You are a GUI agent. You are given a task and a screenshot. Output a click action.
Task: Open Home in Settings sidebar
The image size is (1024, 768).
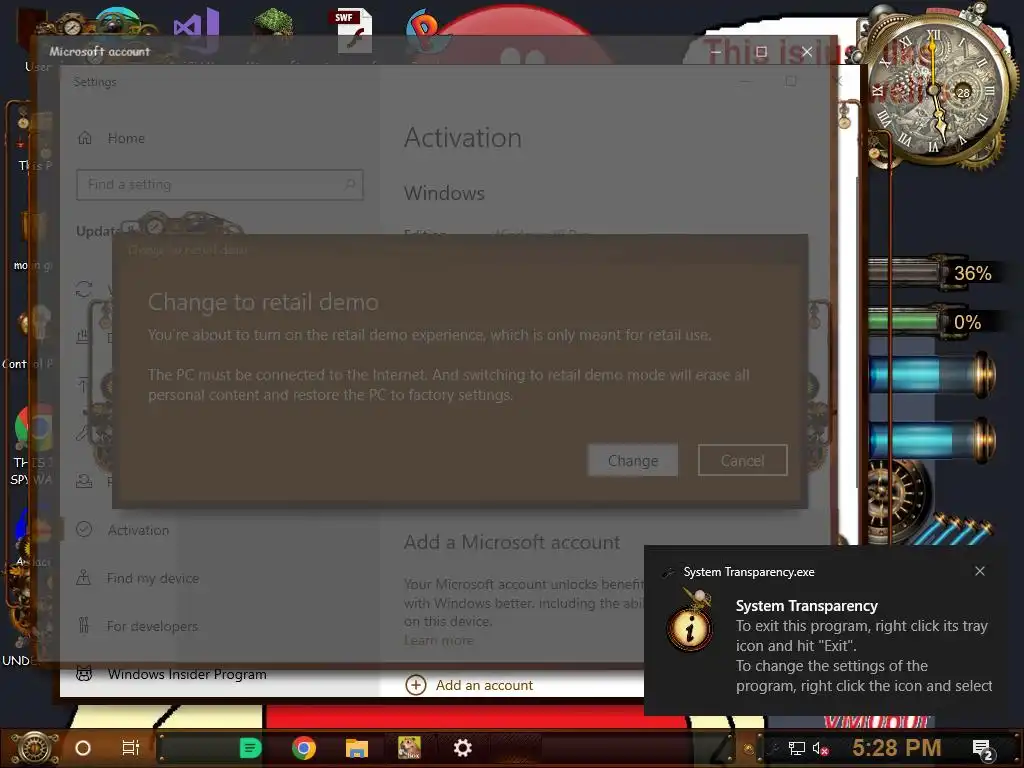pos(126,138)
